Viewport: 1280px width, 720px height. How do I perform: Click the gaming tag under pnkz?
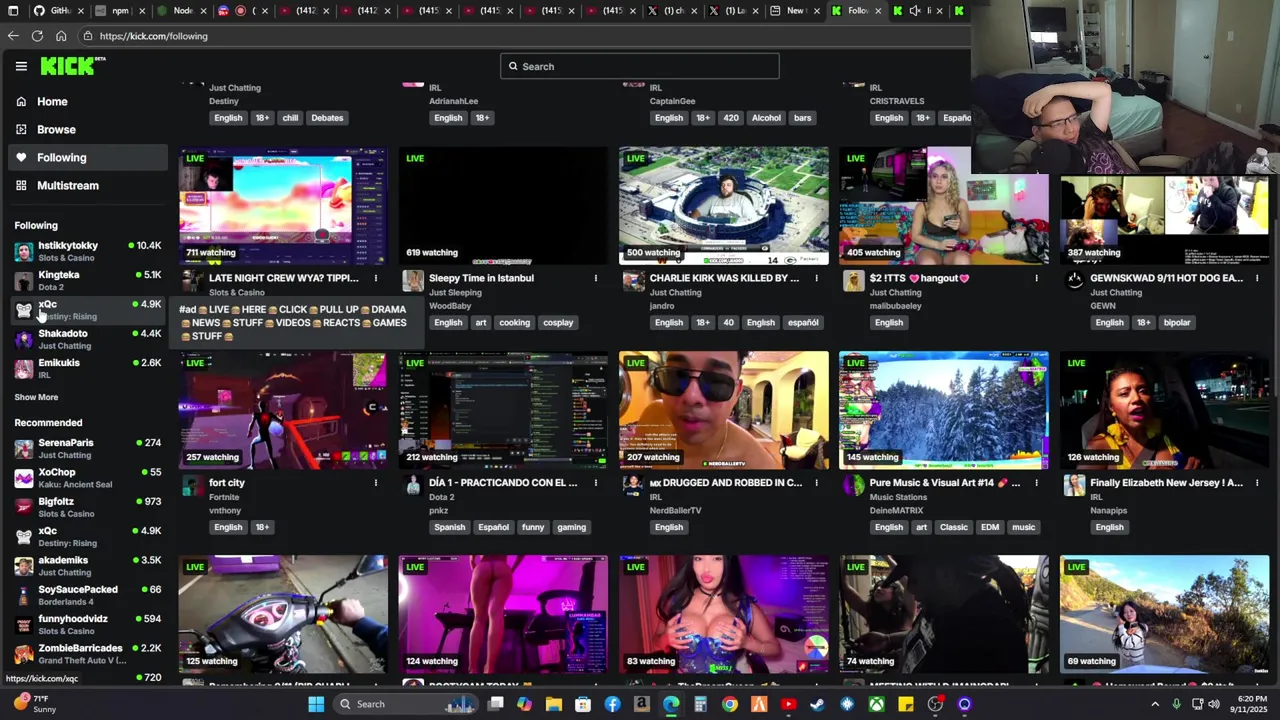point(571,527)
